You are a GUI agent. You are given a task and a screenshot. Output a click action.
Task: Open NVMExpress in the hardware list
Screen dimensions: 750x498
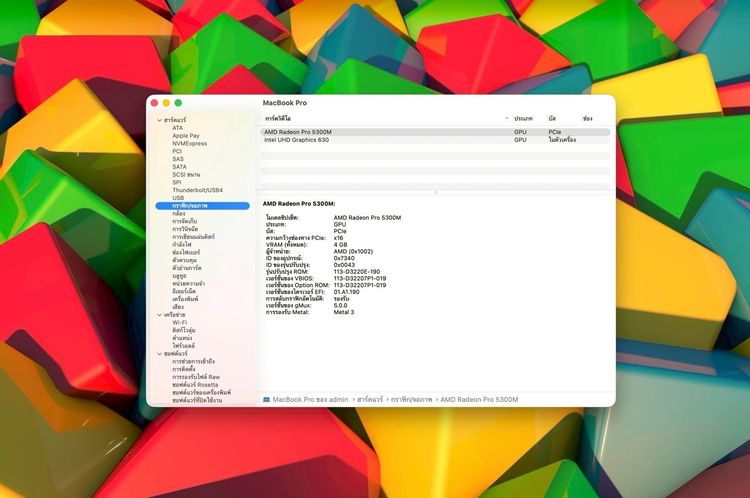click(x=189, y=143)
